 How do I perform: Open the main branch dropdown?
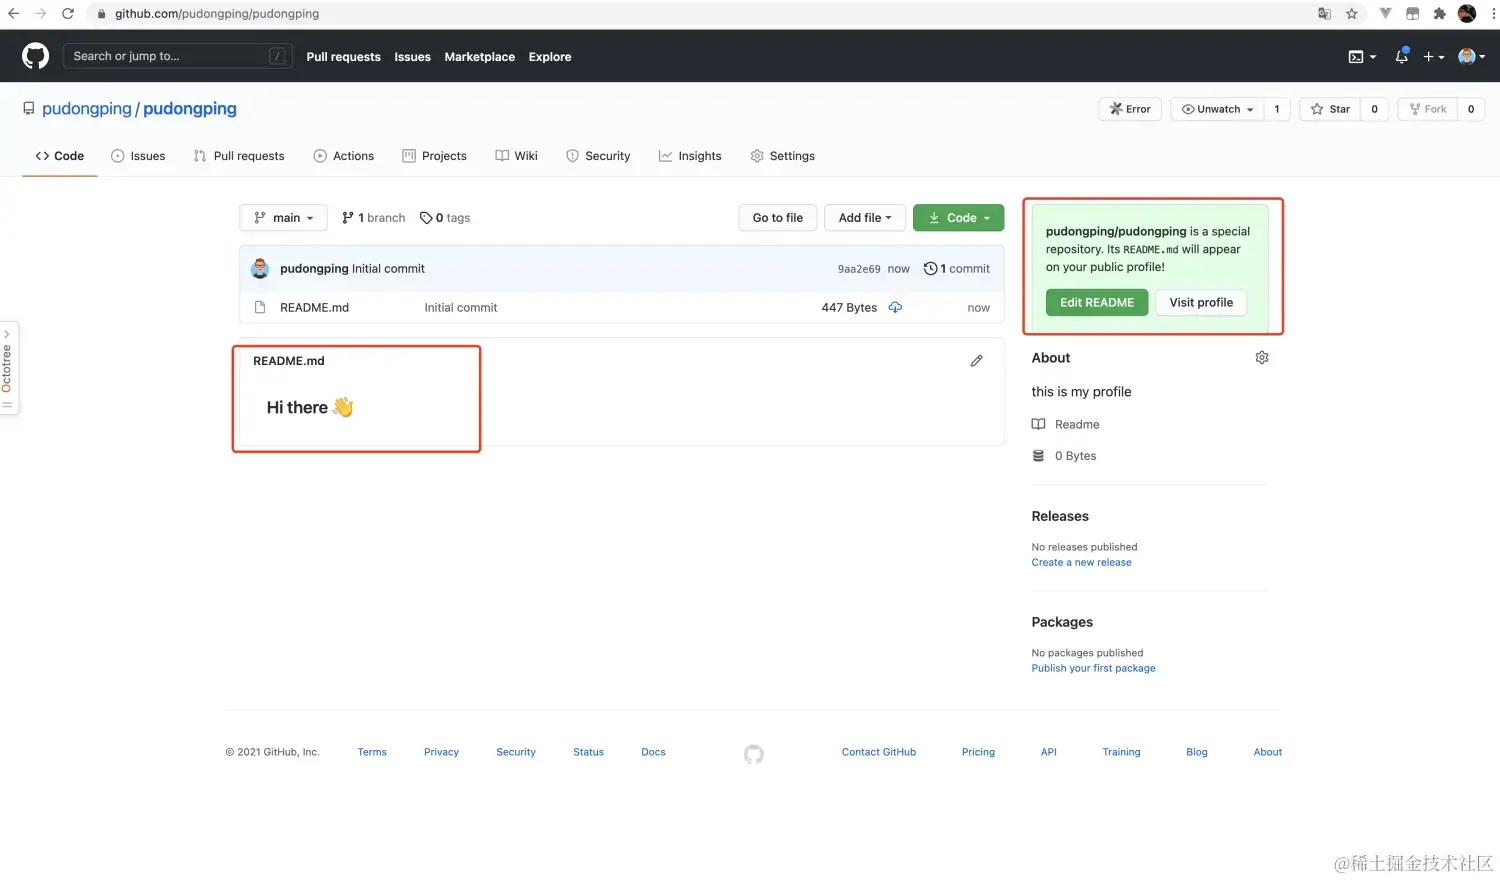click(283, 217)
